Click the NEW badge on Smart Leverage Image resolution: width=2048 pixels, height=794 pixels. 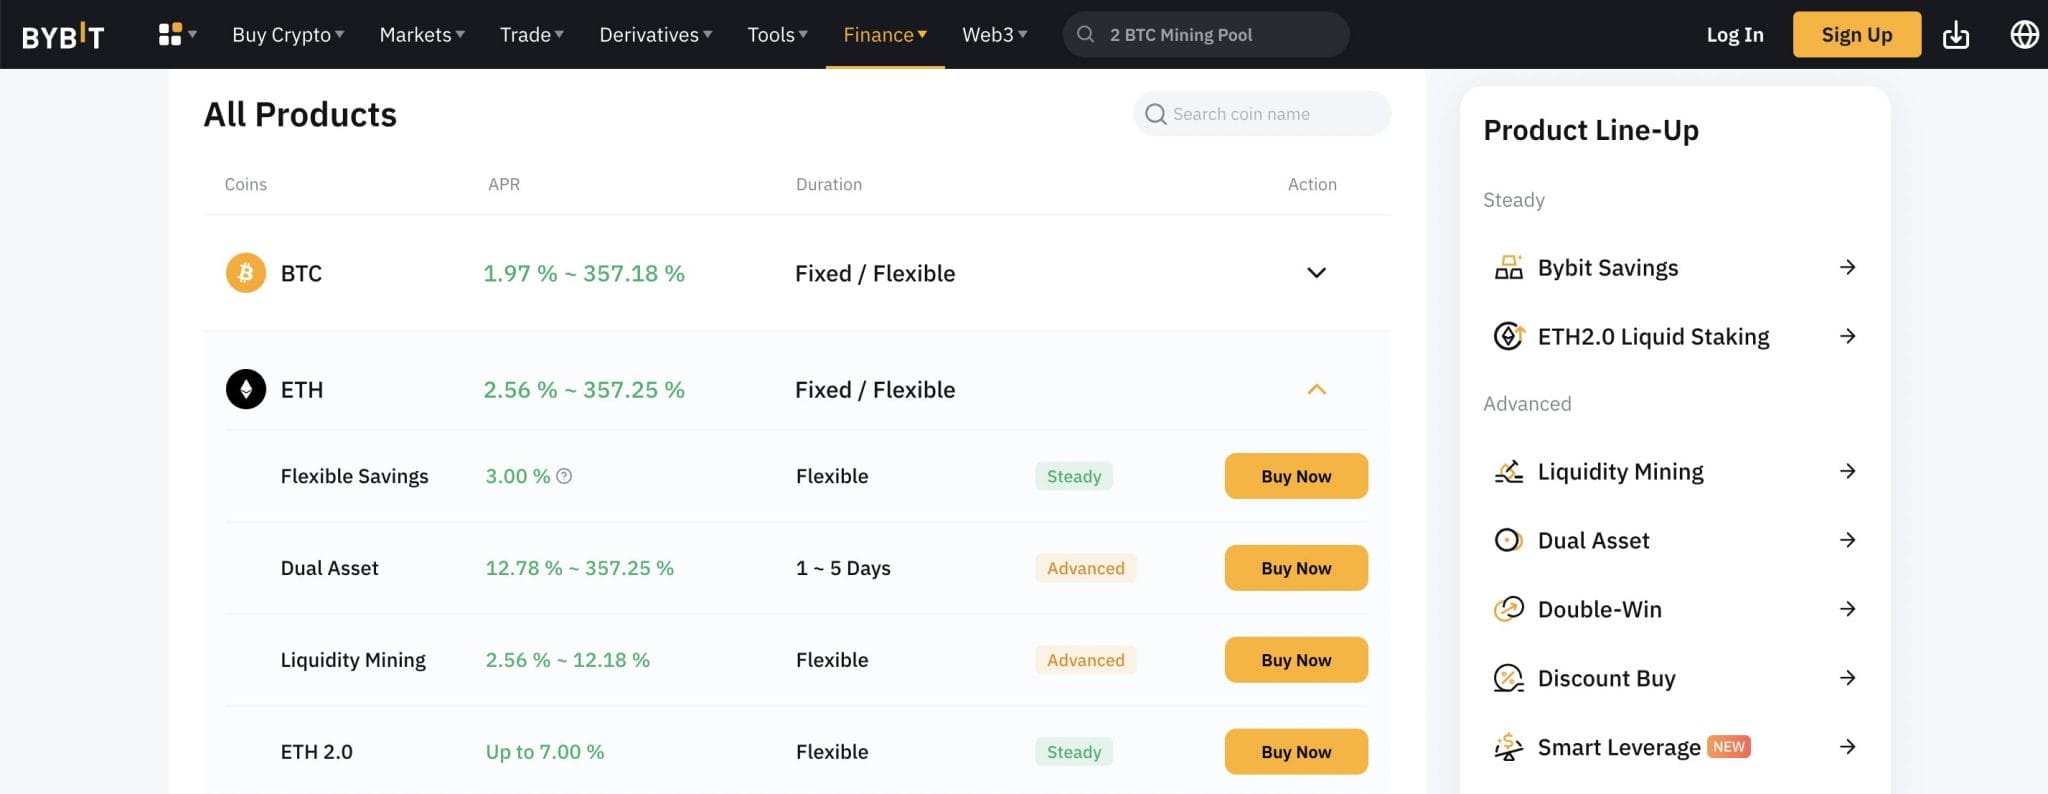[x=1729, y=747]
